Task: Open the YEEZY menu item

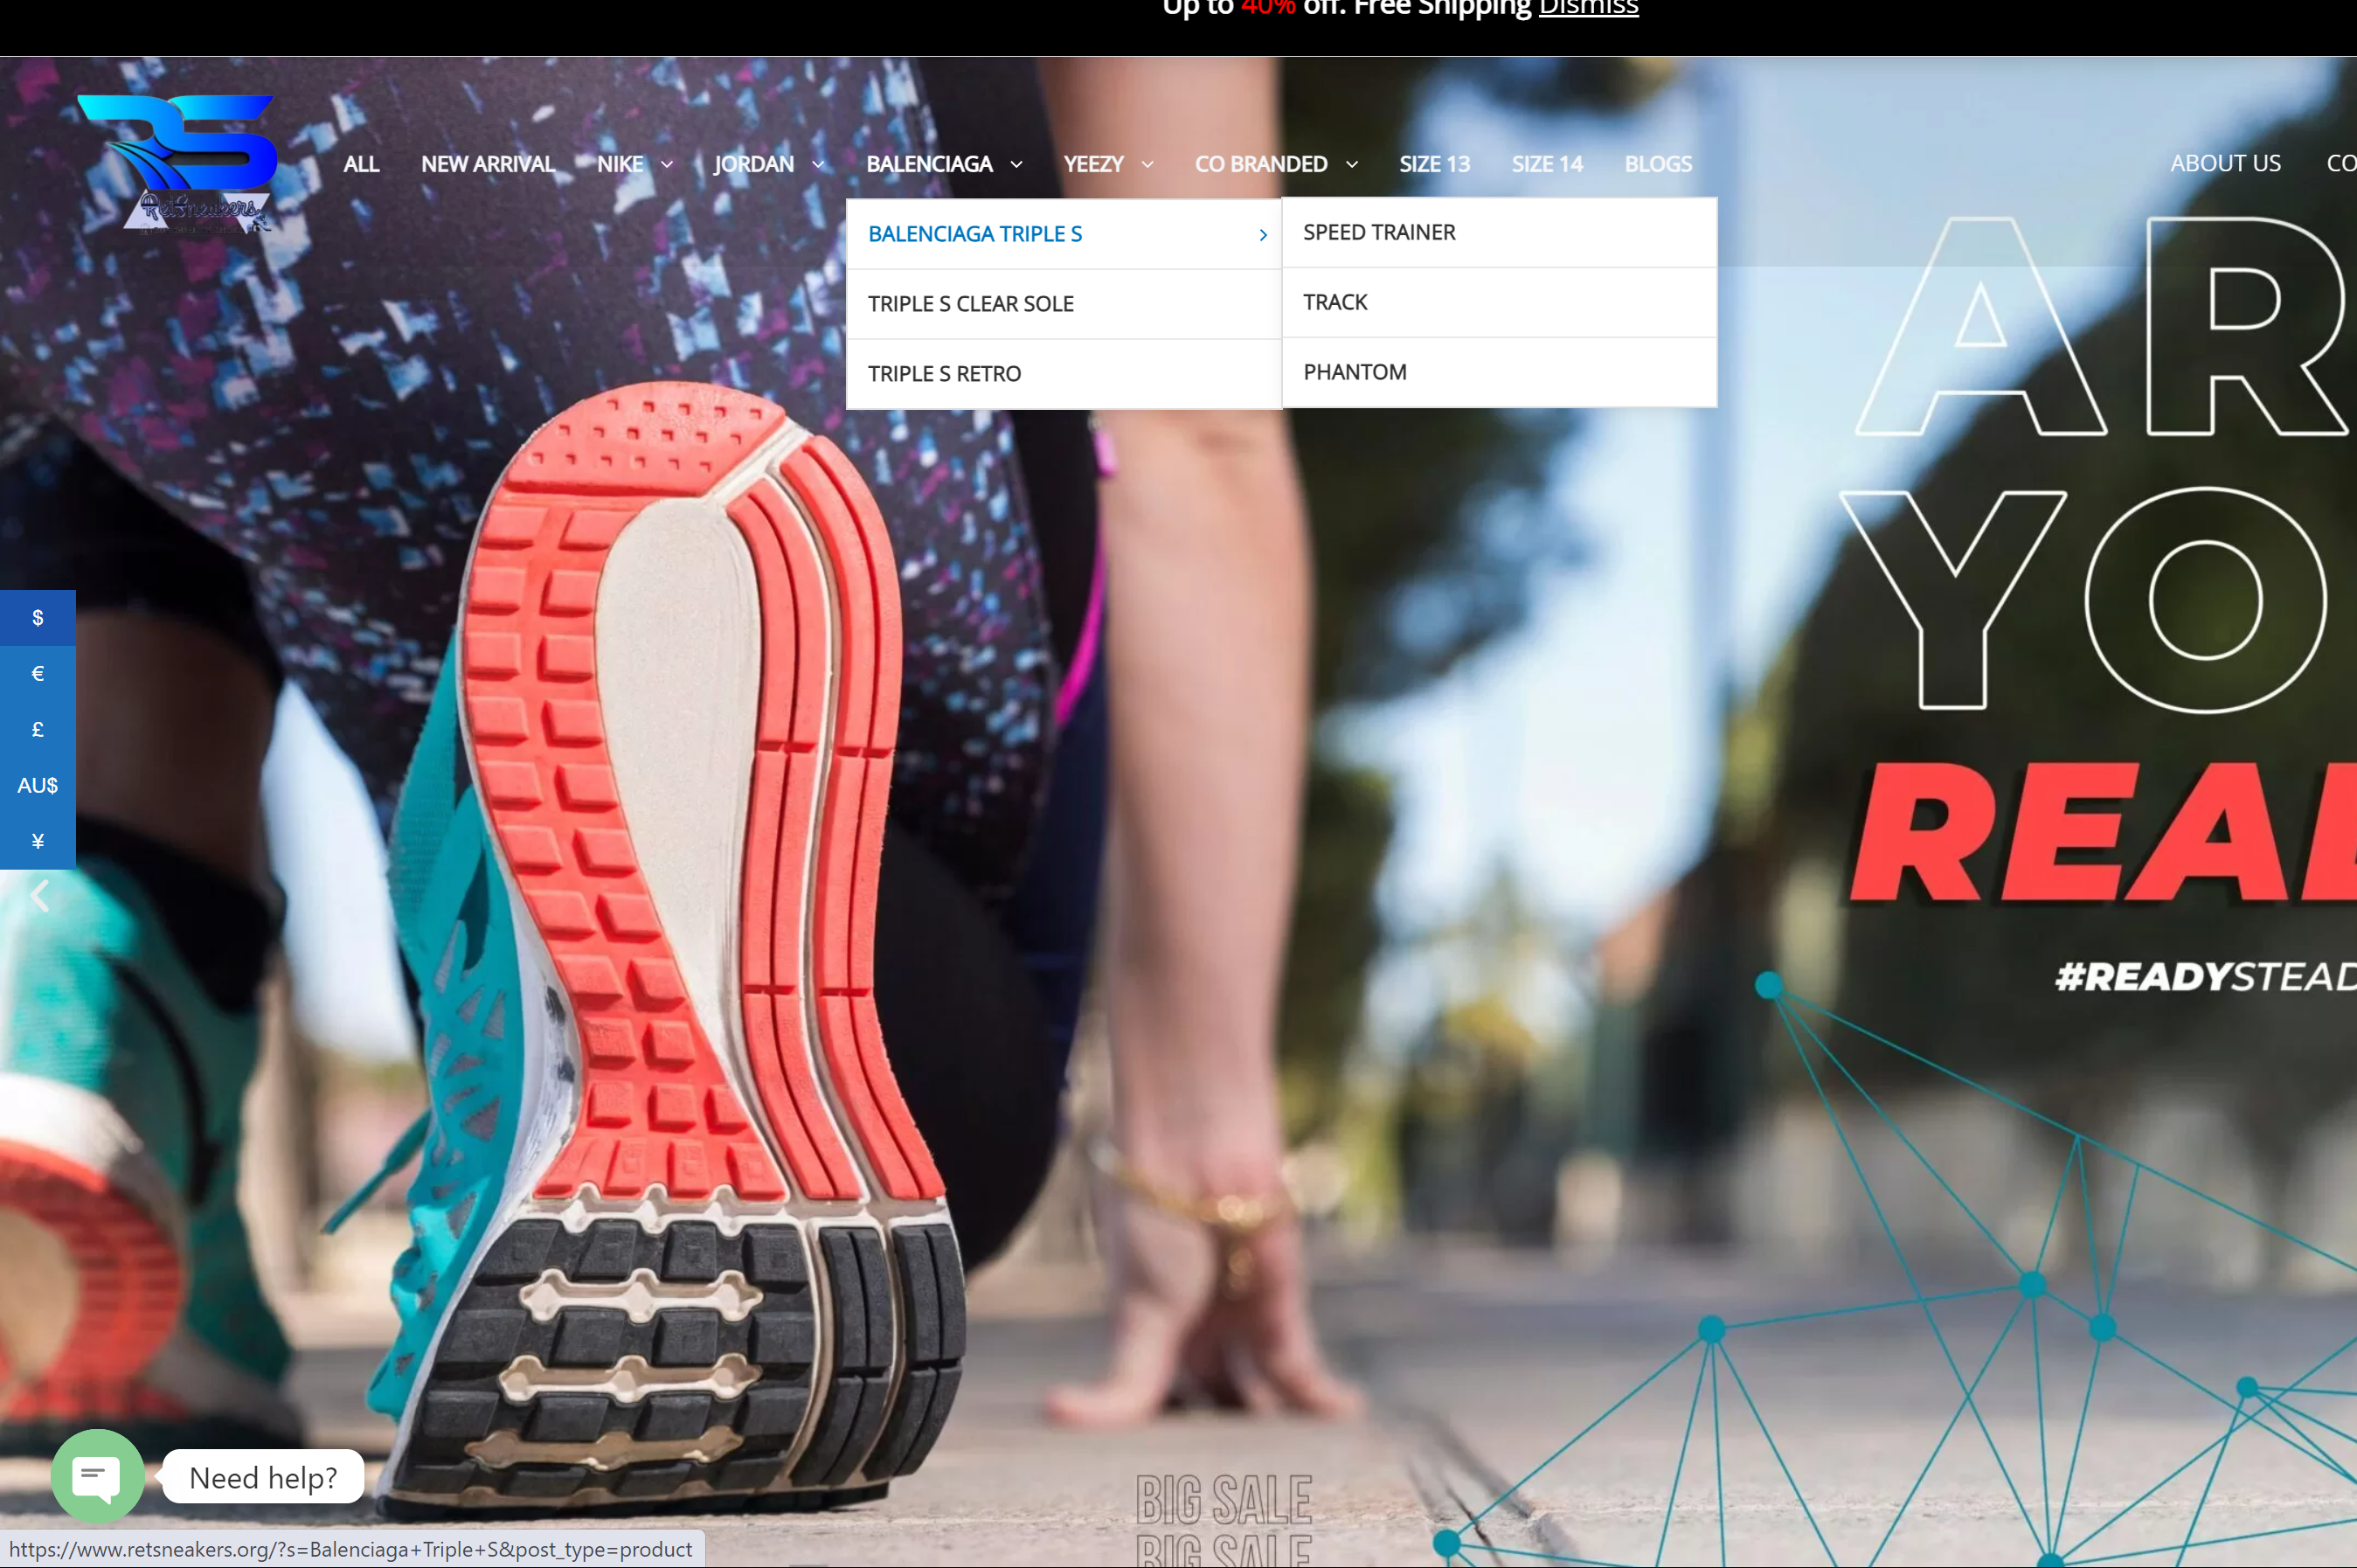Action: coord(1094,164)
